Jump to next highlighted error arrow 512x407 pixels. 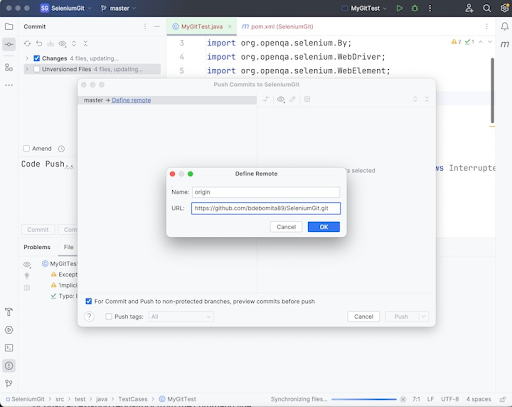(490, 42)
